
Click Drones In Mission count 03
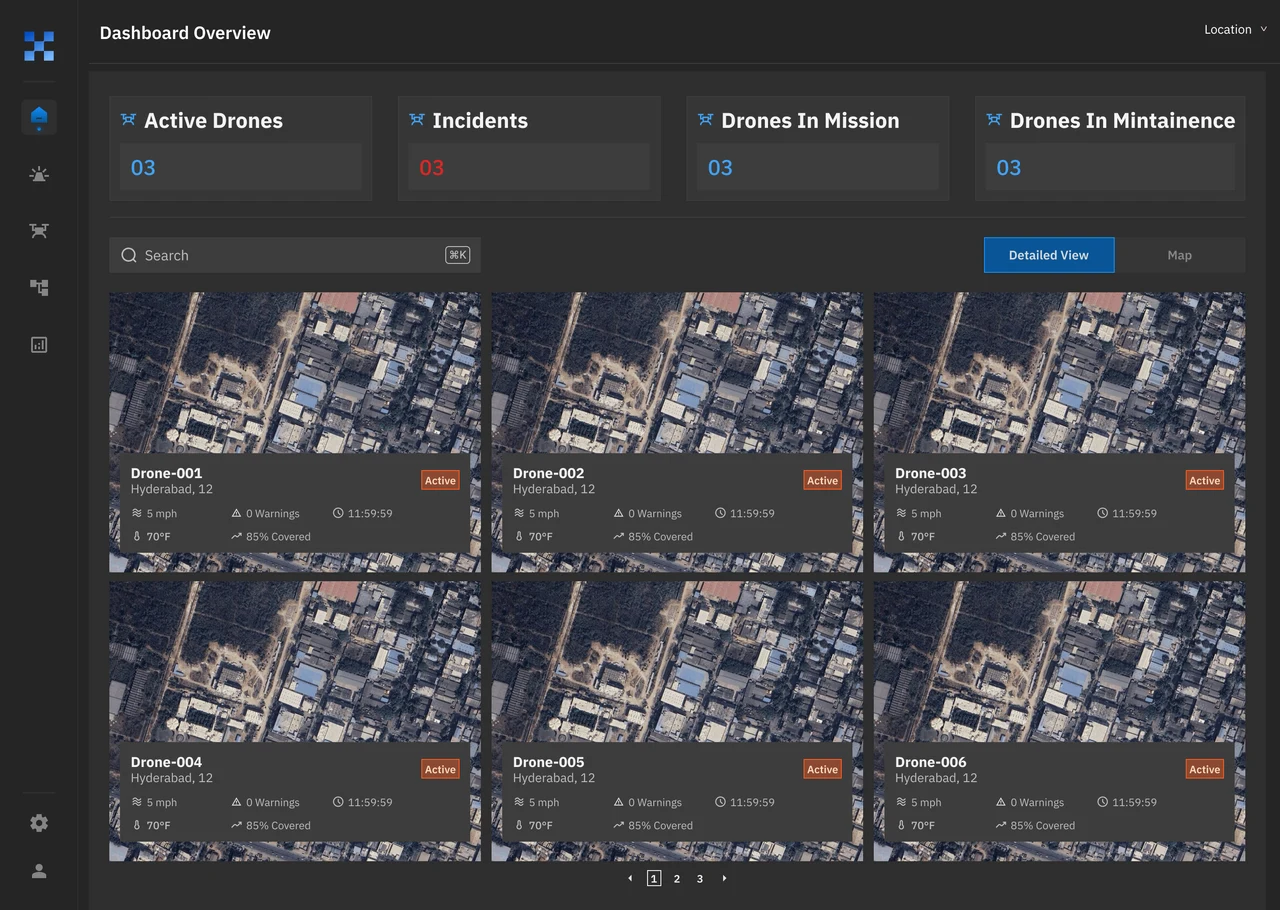tap(720, 168)
